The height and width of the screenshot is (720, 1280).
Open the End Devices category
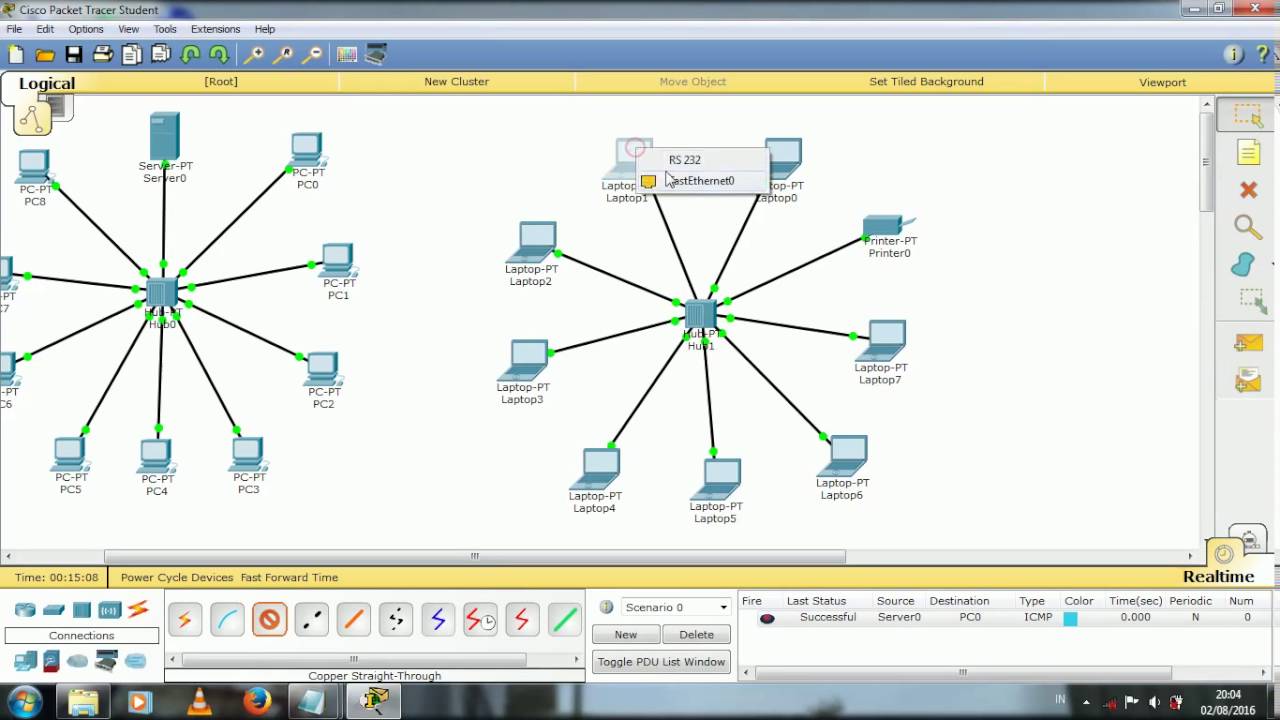(x=25, y=661)
